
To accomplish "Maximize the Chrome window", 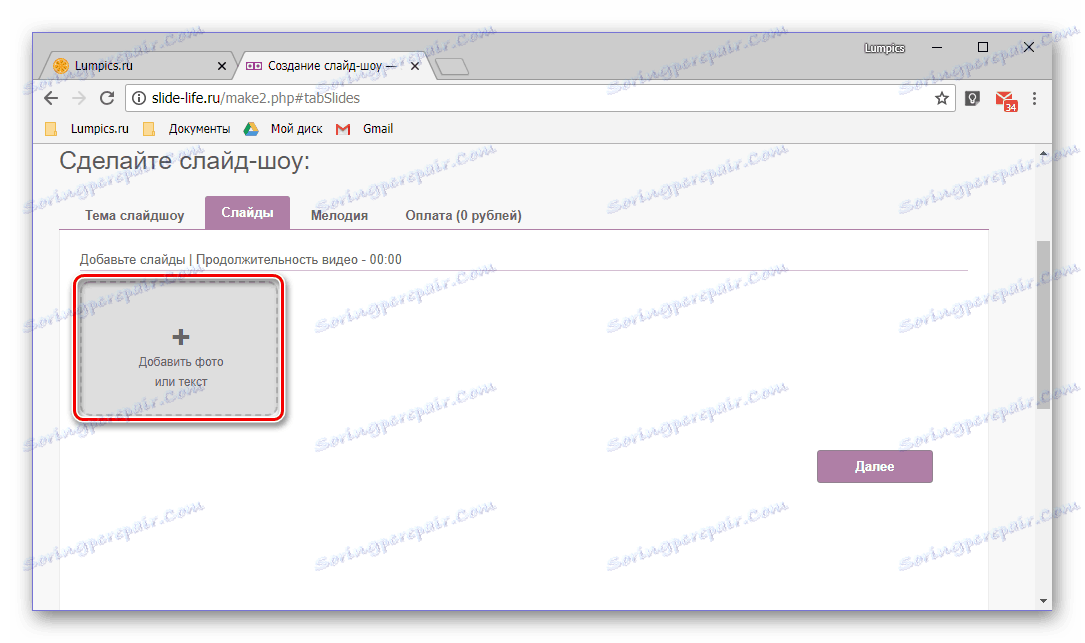I will pos(983,47).
